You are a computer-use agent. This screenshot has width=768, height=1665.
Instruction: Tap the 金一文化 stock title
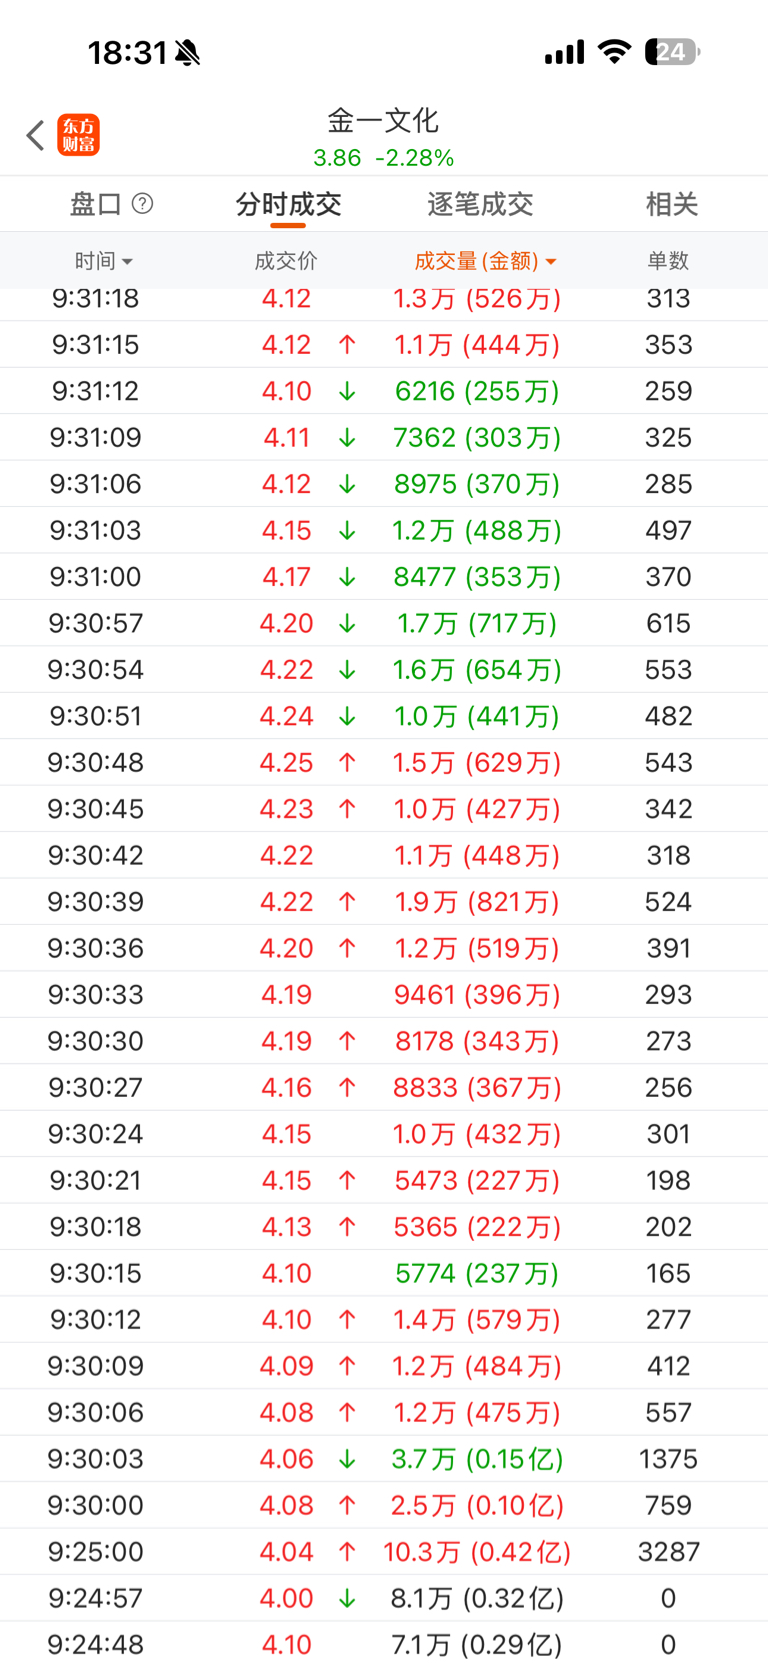[383, 121]
